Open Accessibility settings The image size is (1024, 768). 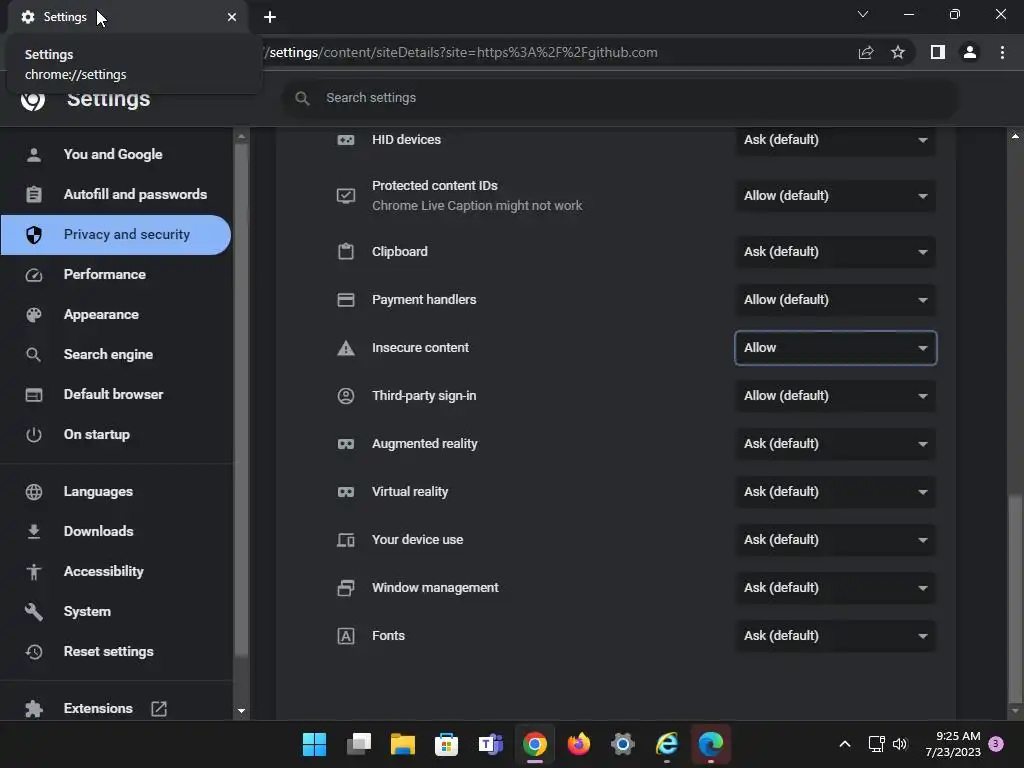pyautogui.click(x=116, y=571)
